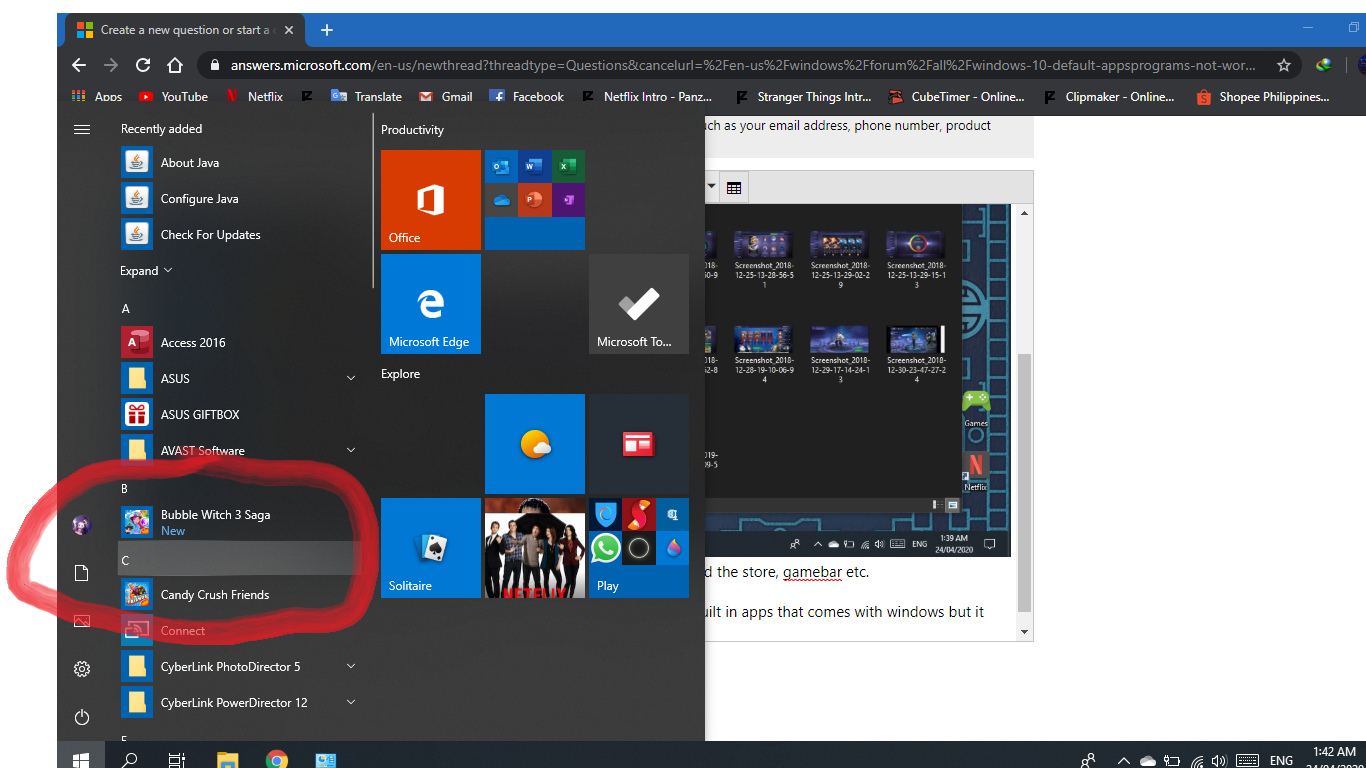Open the Hotspot Shield tile
Viewport: 1366px width, 768px height.
(604, 514)
